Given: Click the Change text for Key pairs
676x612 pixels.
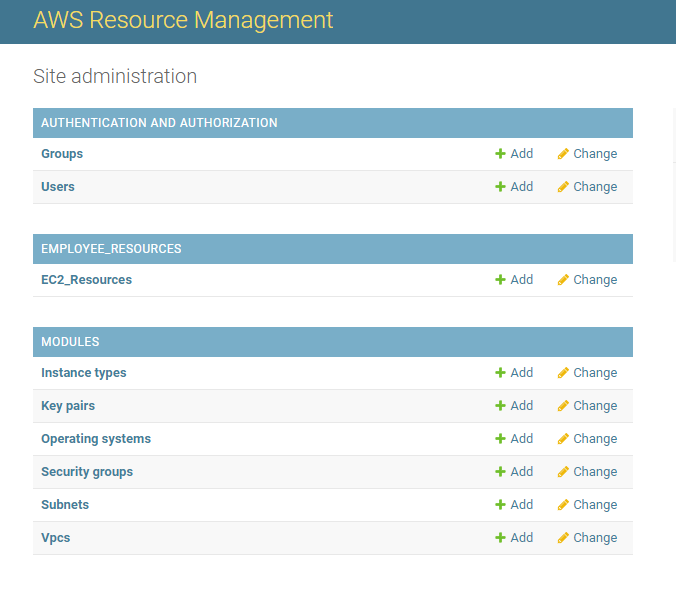Looking at the screenshot, I should tap(595, 406).
